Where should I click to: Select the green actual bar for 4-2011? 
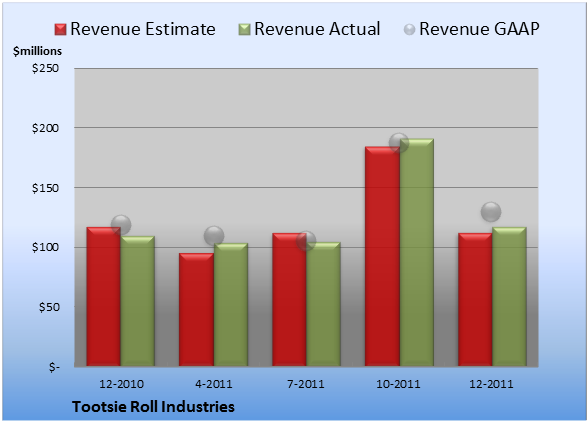(x=231, y=305)
